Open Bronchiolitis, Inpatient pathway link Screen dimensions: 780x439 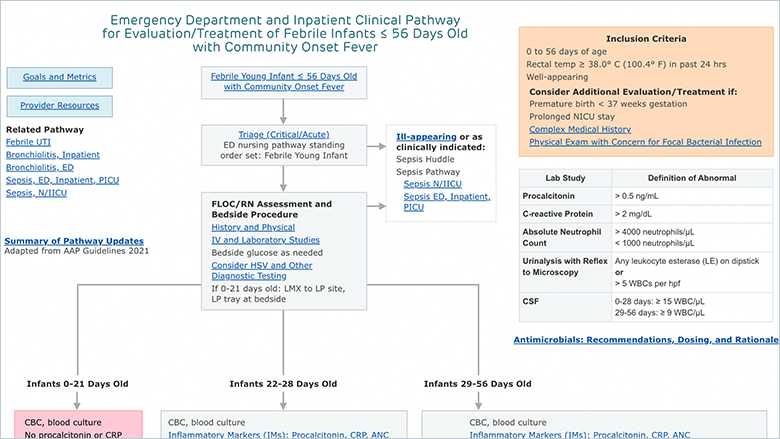click(53, 155)
